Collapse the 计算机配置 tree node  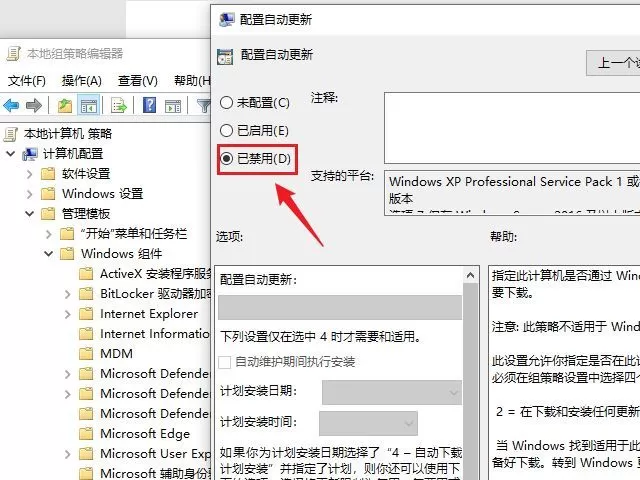click(11, 154)
